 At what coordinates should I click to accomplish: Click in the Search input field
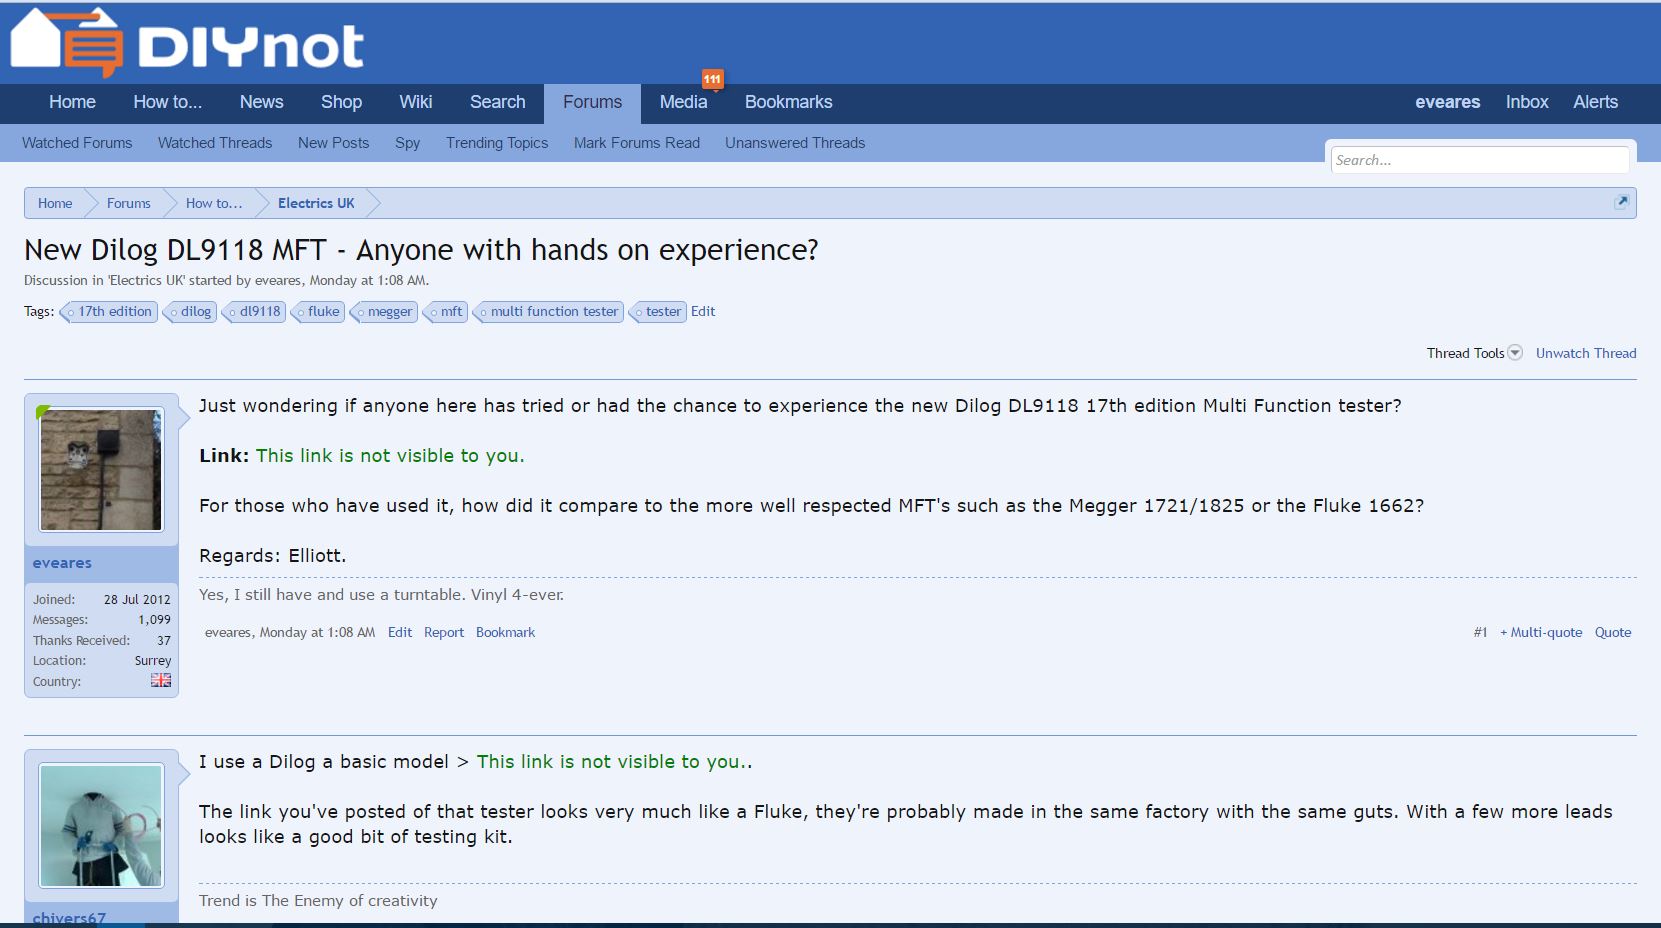pyautogui.click(x=1479, y=160)
